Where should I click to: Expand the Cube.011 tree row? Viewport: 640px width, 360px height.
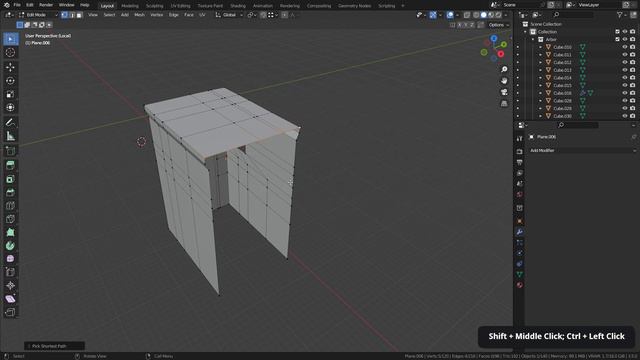pyautogui.click(x=540, y=55)
